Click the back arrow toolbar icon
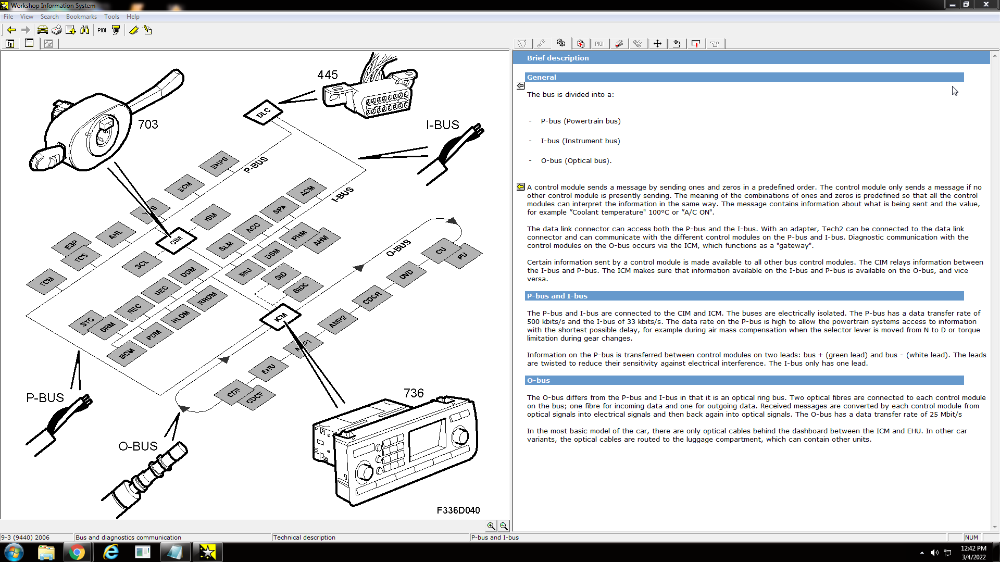The image size is (1000, 562). pos(10,30)
